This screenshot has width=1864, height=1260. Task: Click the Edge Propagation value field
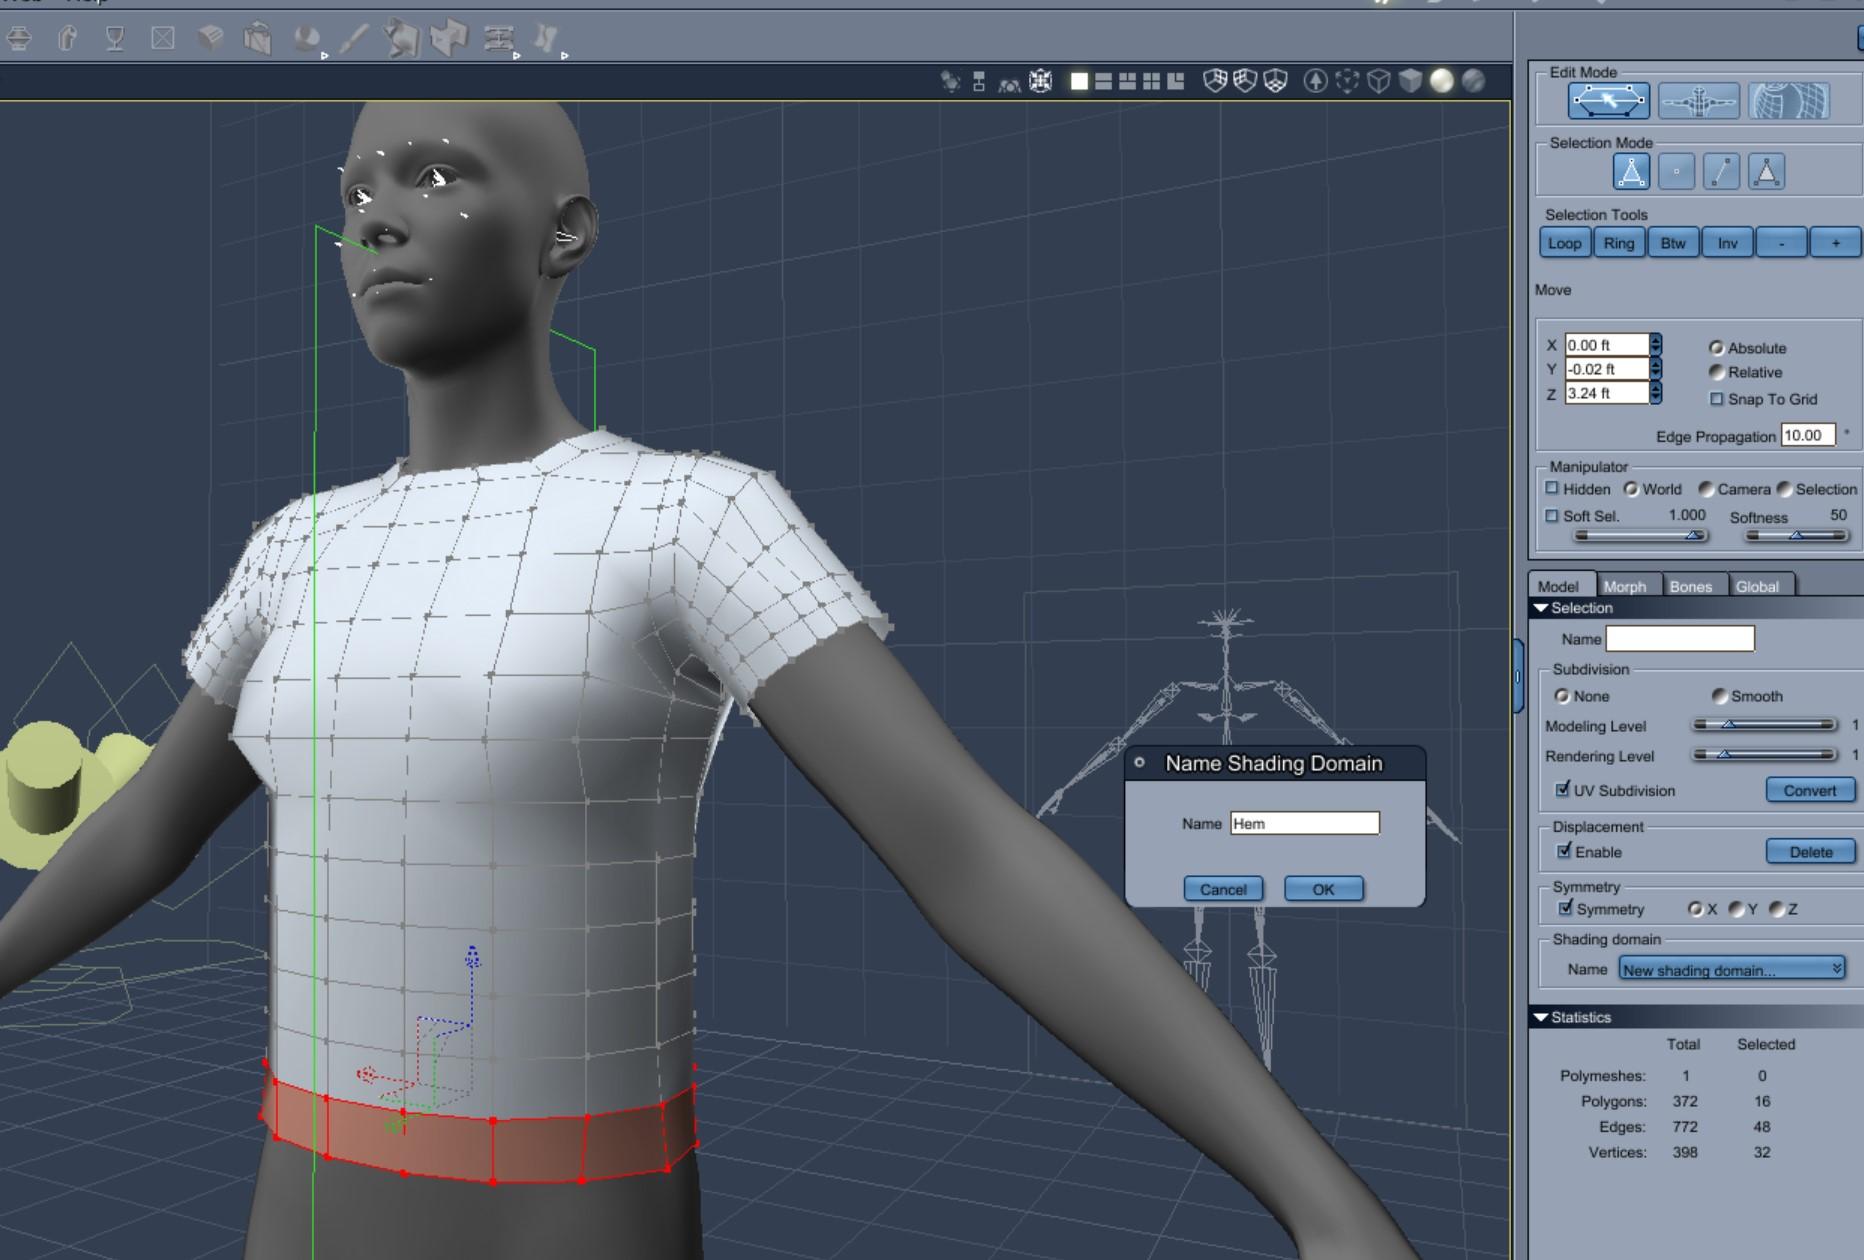1808,435
